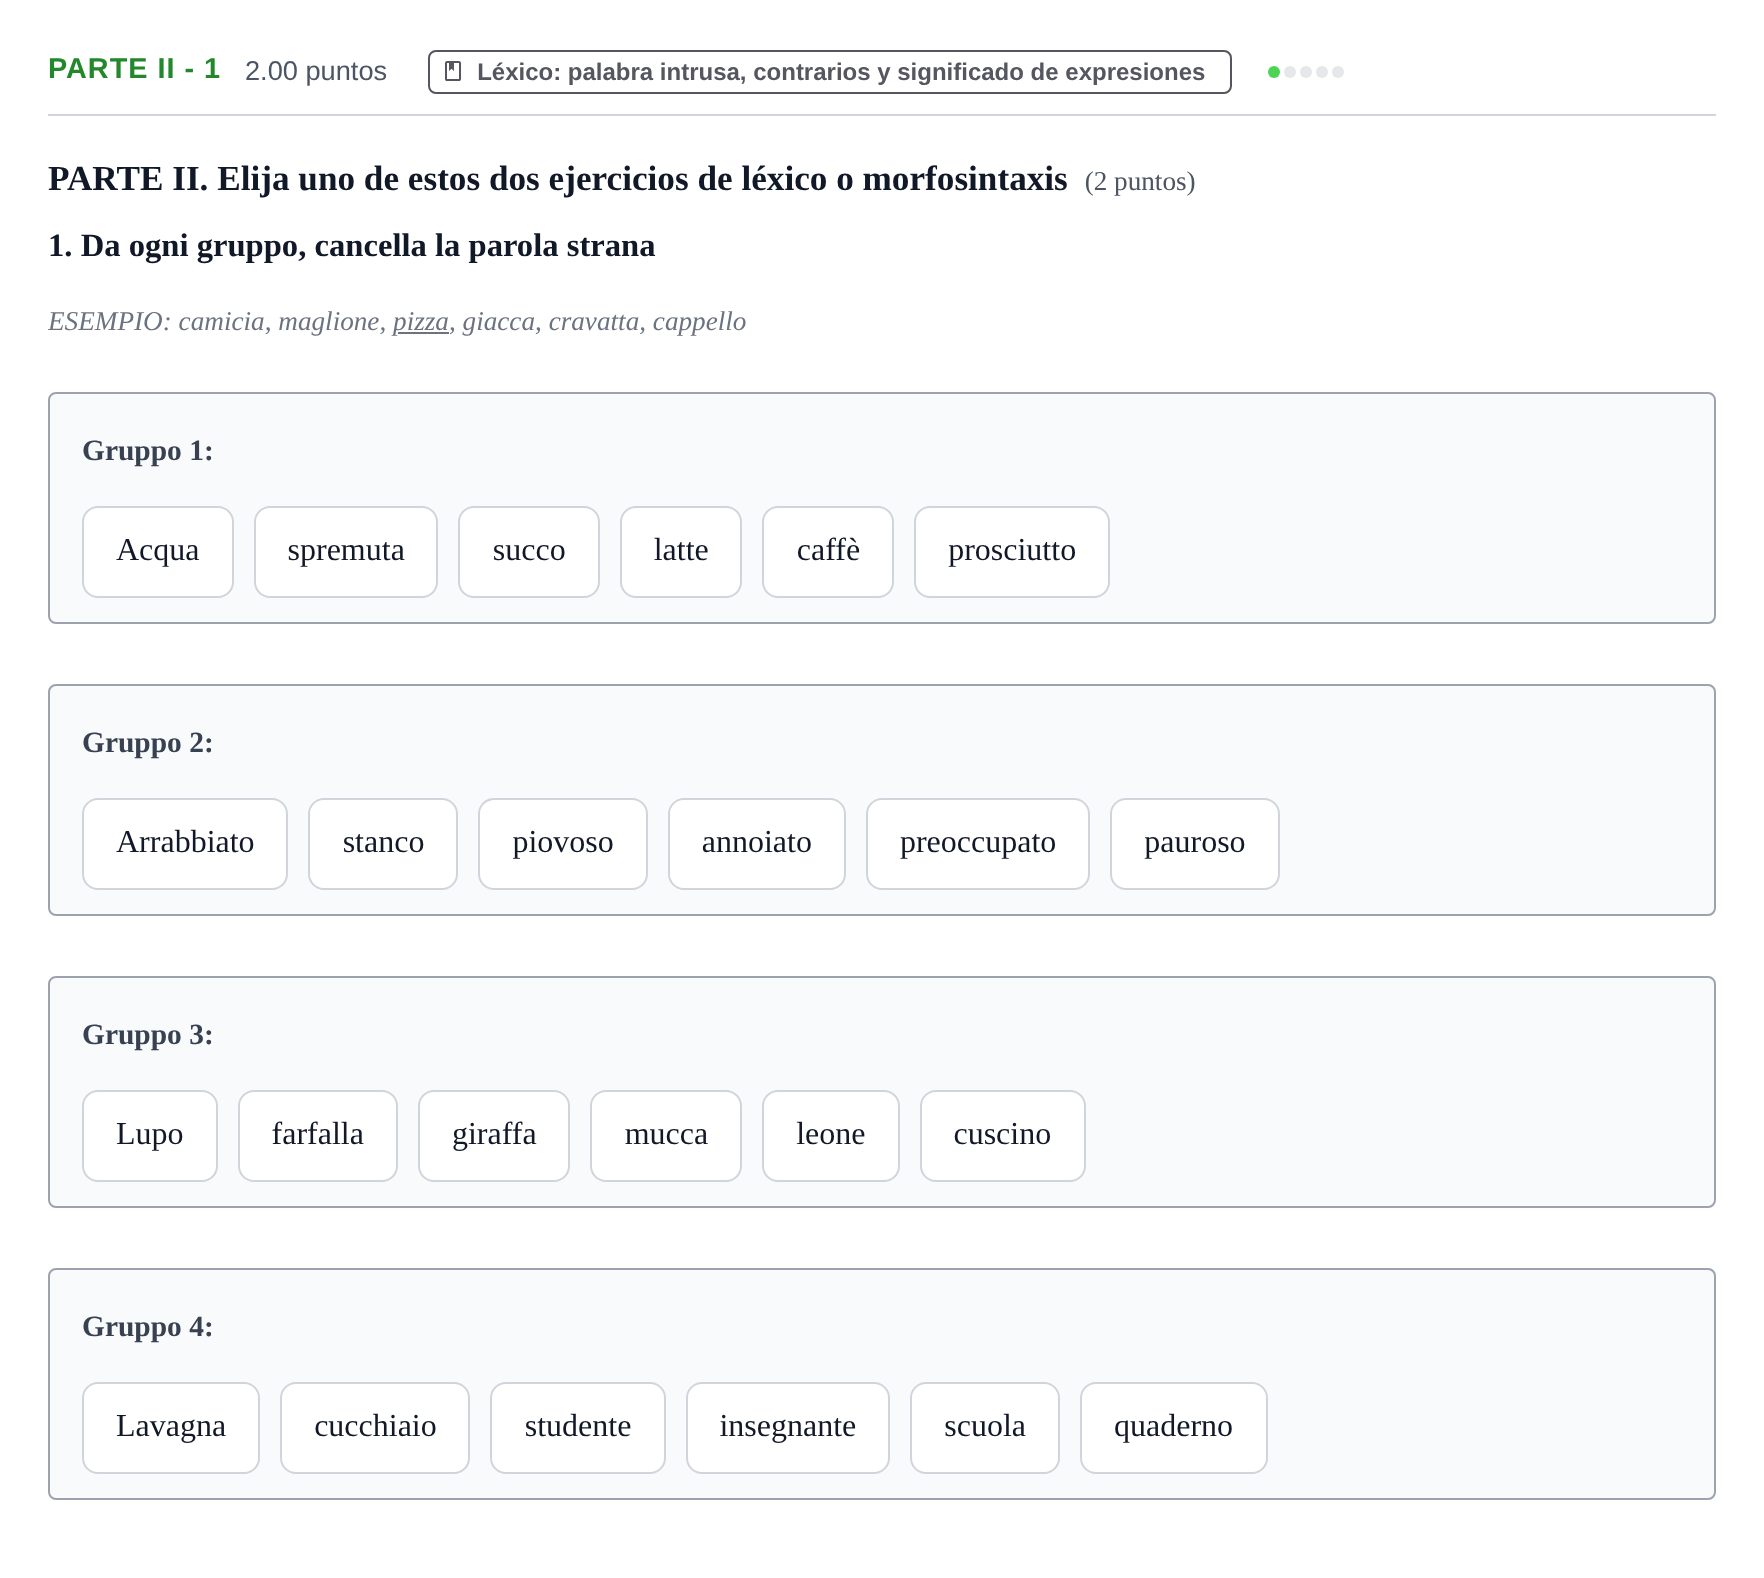Screen dimensions: 1764x1578
Task: Select the word latte
Action: tap(681, 552)
